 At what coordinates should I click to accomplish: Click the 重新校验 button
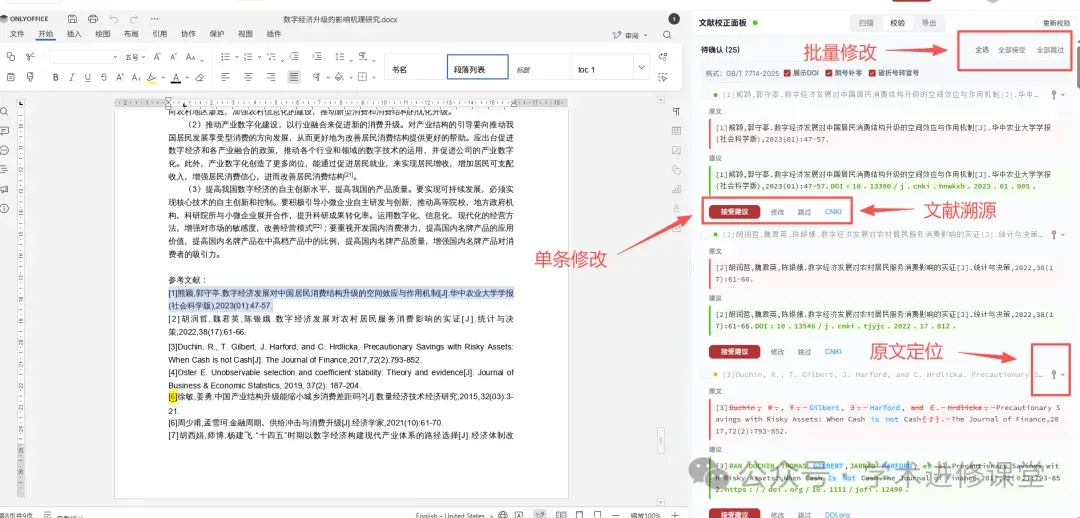(1056, 23)
